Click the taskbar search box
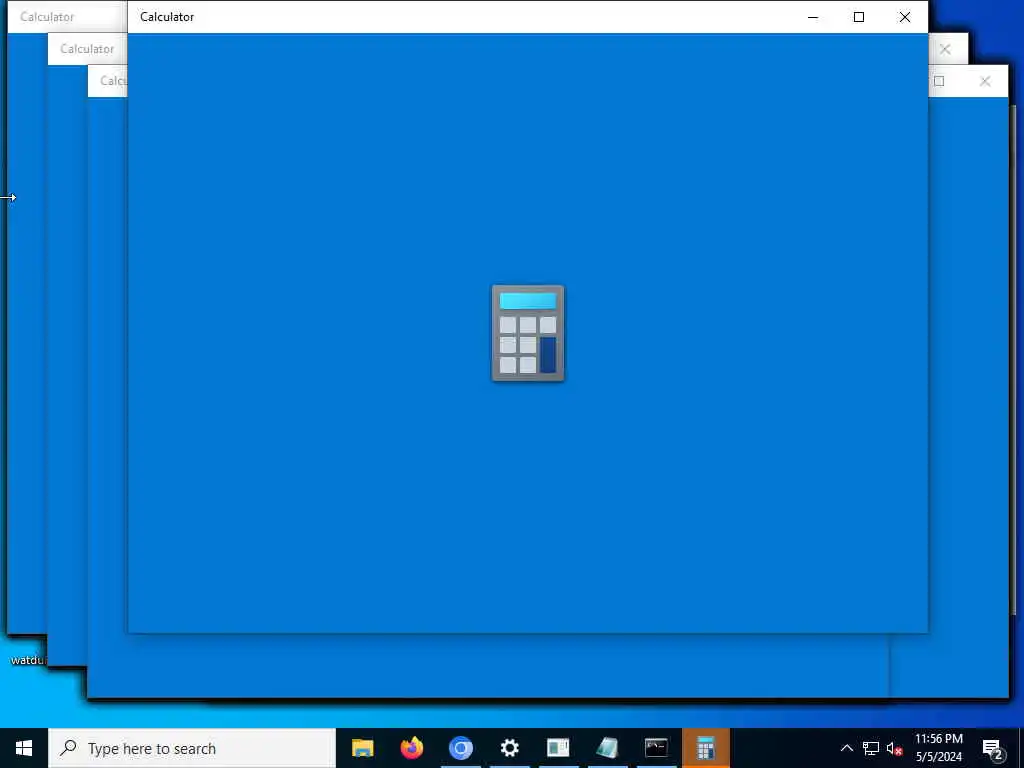The image size is (1024, 768). (192, 748)
